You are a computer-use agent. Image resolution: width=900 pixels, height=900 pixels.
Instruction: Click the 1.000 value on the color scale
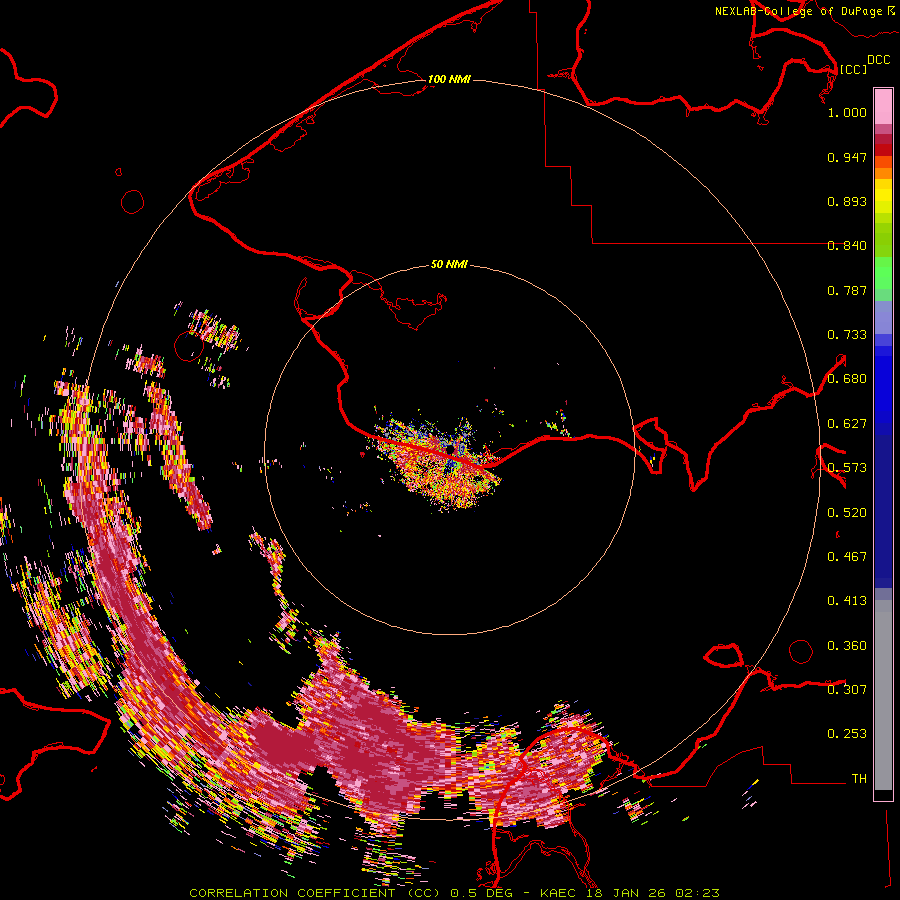click(x=847, y=112)
